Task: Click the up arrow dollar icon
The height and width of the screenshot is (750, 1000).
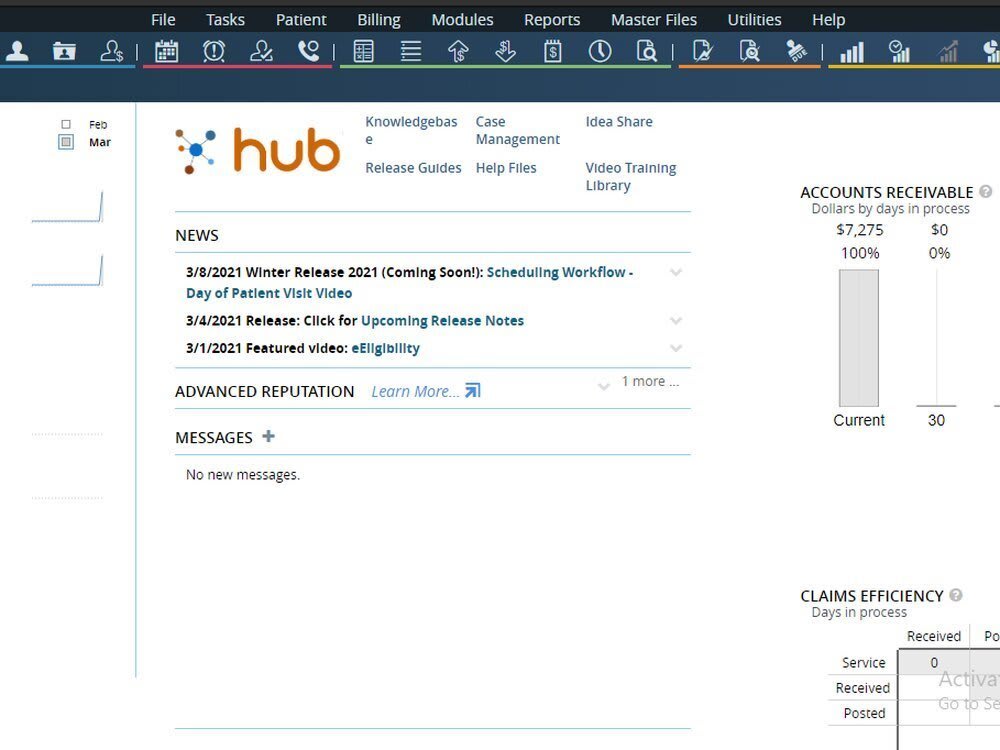Action: coord(458,51)
